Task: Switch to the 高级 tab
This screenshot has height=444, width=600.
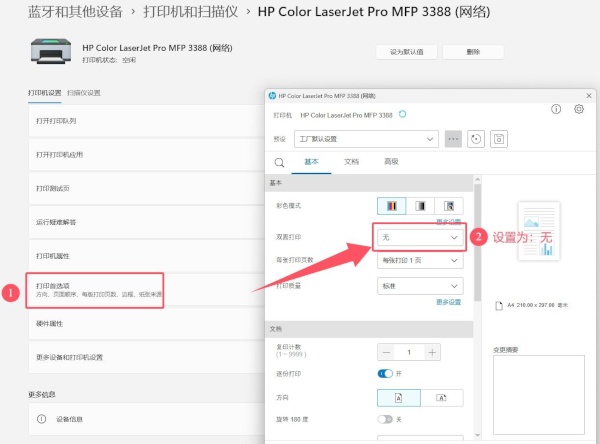Action: 391,162
